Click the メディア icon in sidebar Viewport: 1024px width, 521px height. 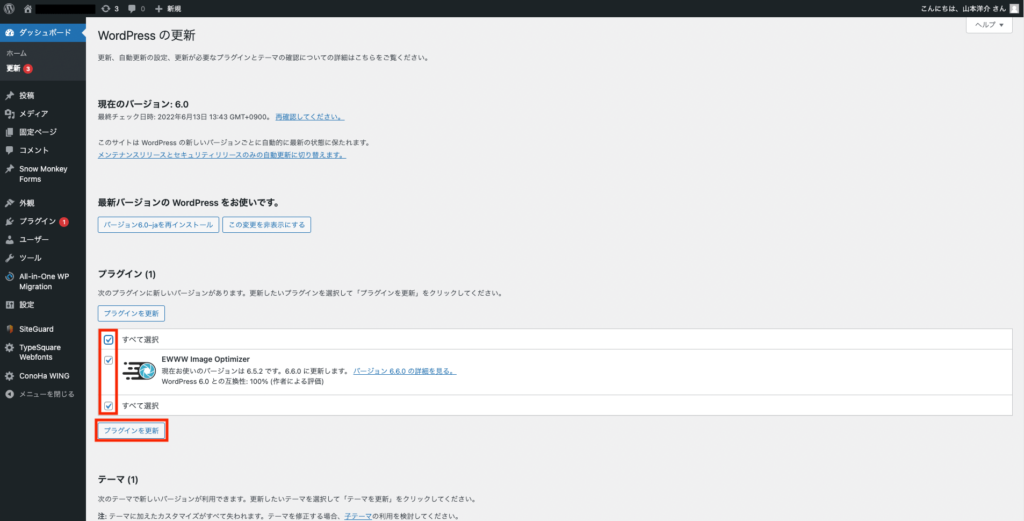pos(9,114)
